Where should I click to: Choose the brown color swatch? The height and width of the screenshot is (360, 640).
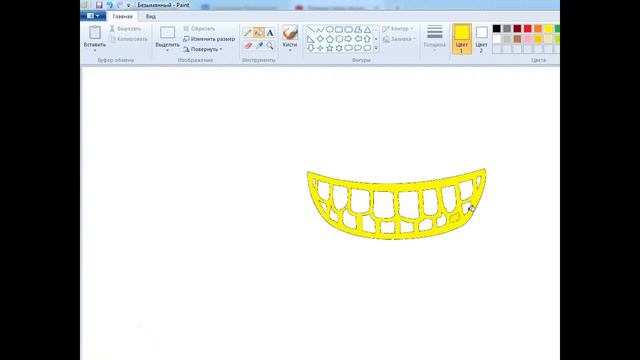517,39
